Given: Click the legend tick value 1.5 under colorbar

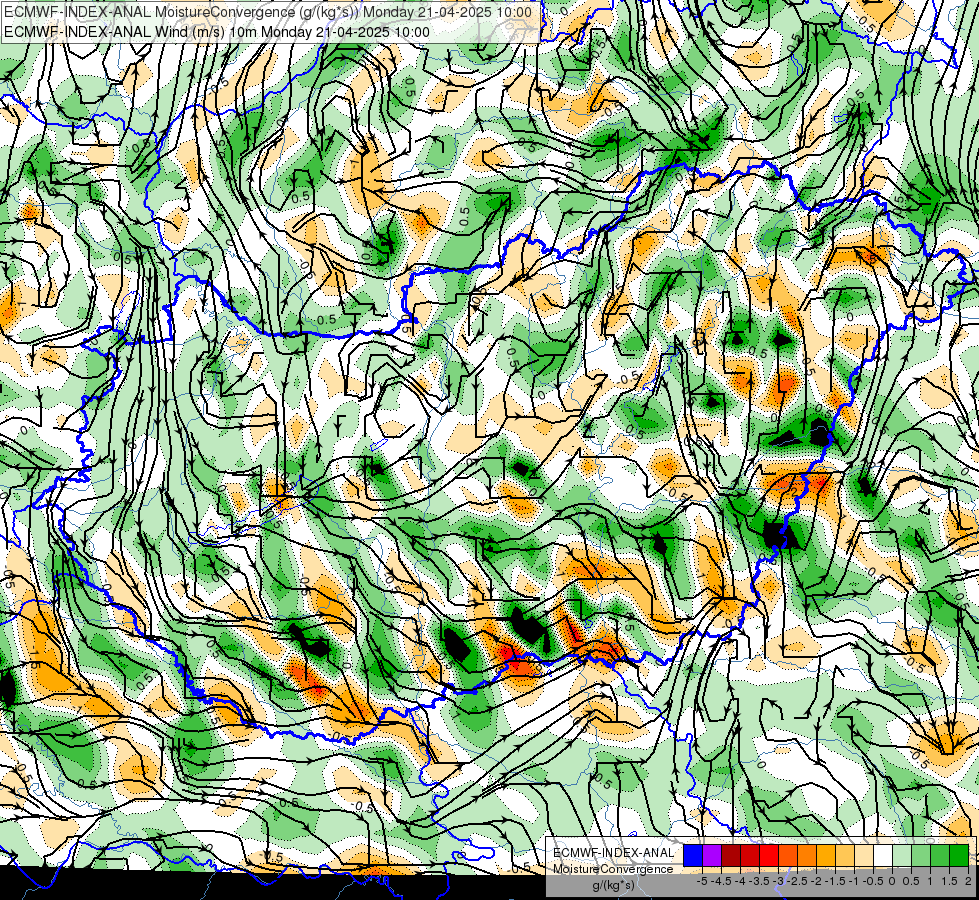Looking at the screenshot, I should (x=949, y=881).
